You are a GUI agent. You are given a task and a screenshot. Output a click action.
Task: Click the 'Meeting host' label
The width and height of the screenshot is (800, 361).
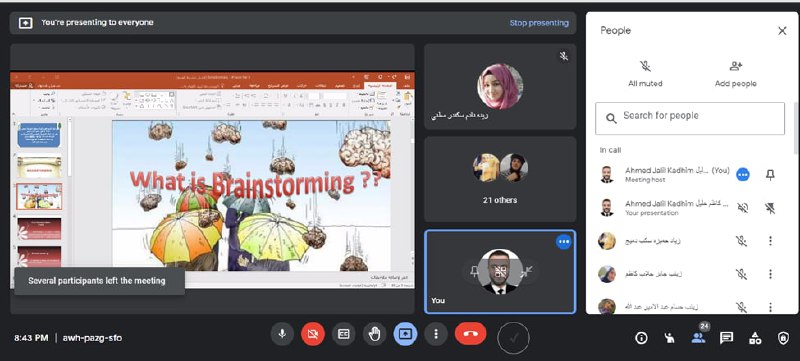pos(645,180)
